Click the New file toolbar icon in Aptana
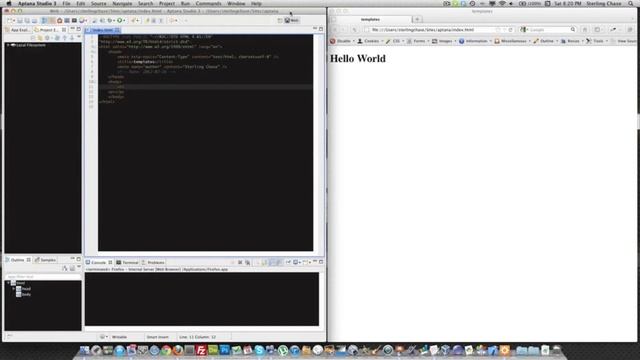This screenshot has width=640, height=360. pyautogui.click(x=11, y=20)
